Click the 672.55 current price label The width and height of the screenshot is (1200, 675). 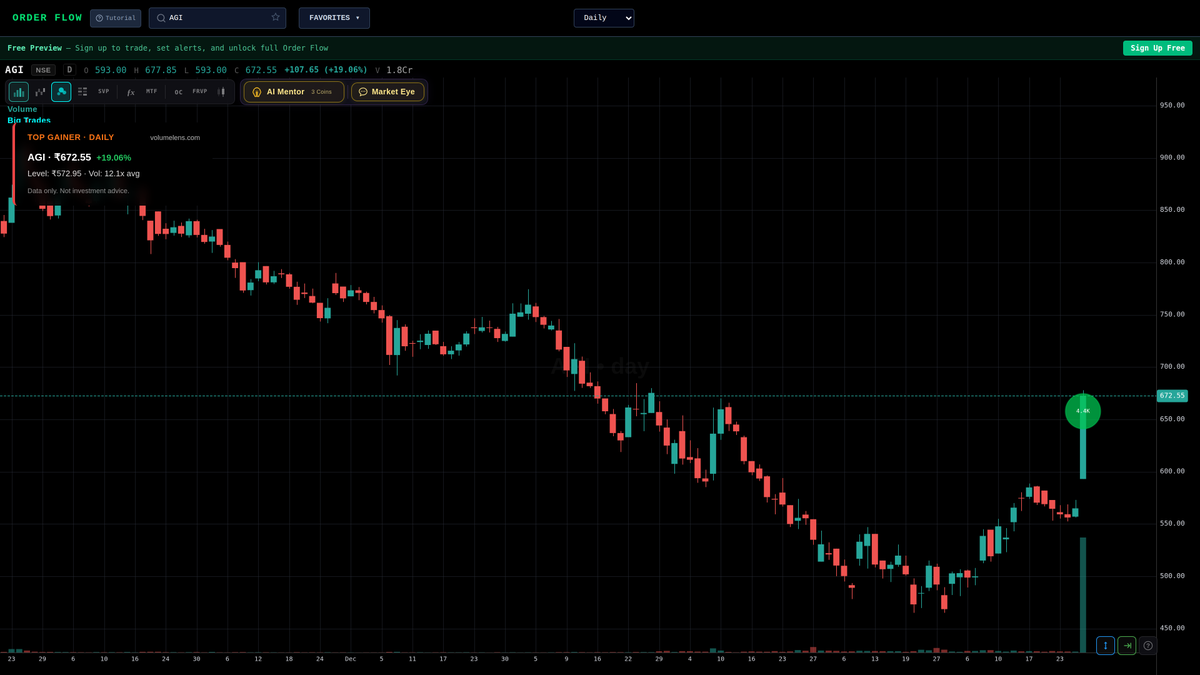click(x=1172, y=395)
